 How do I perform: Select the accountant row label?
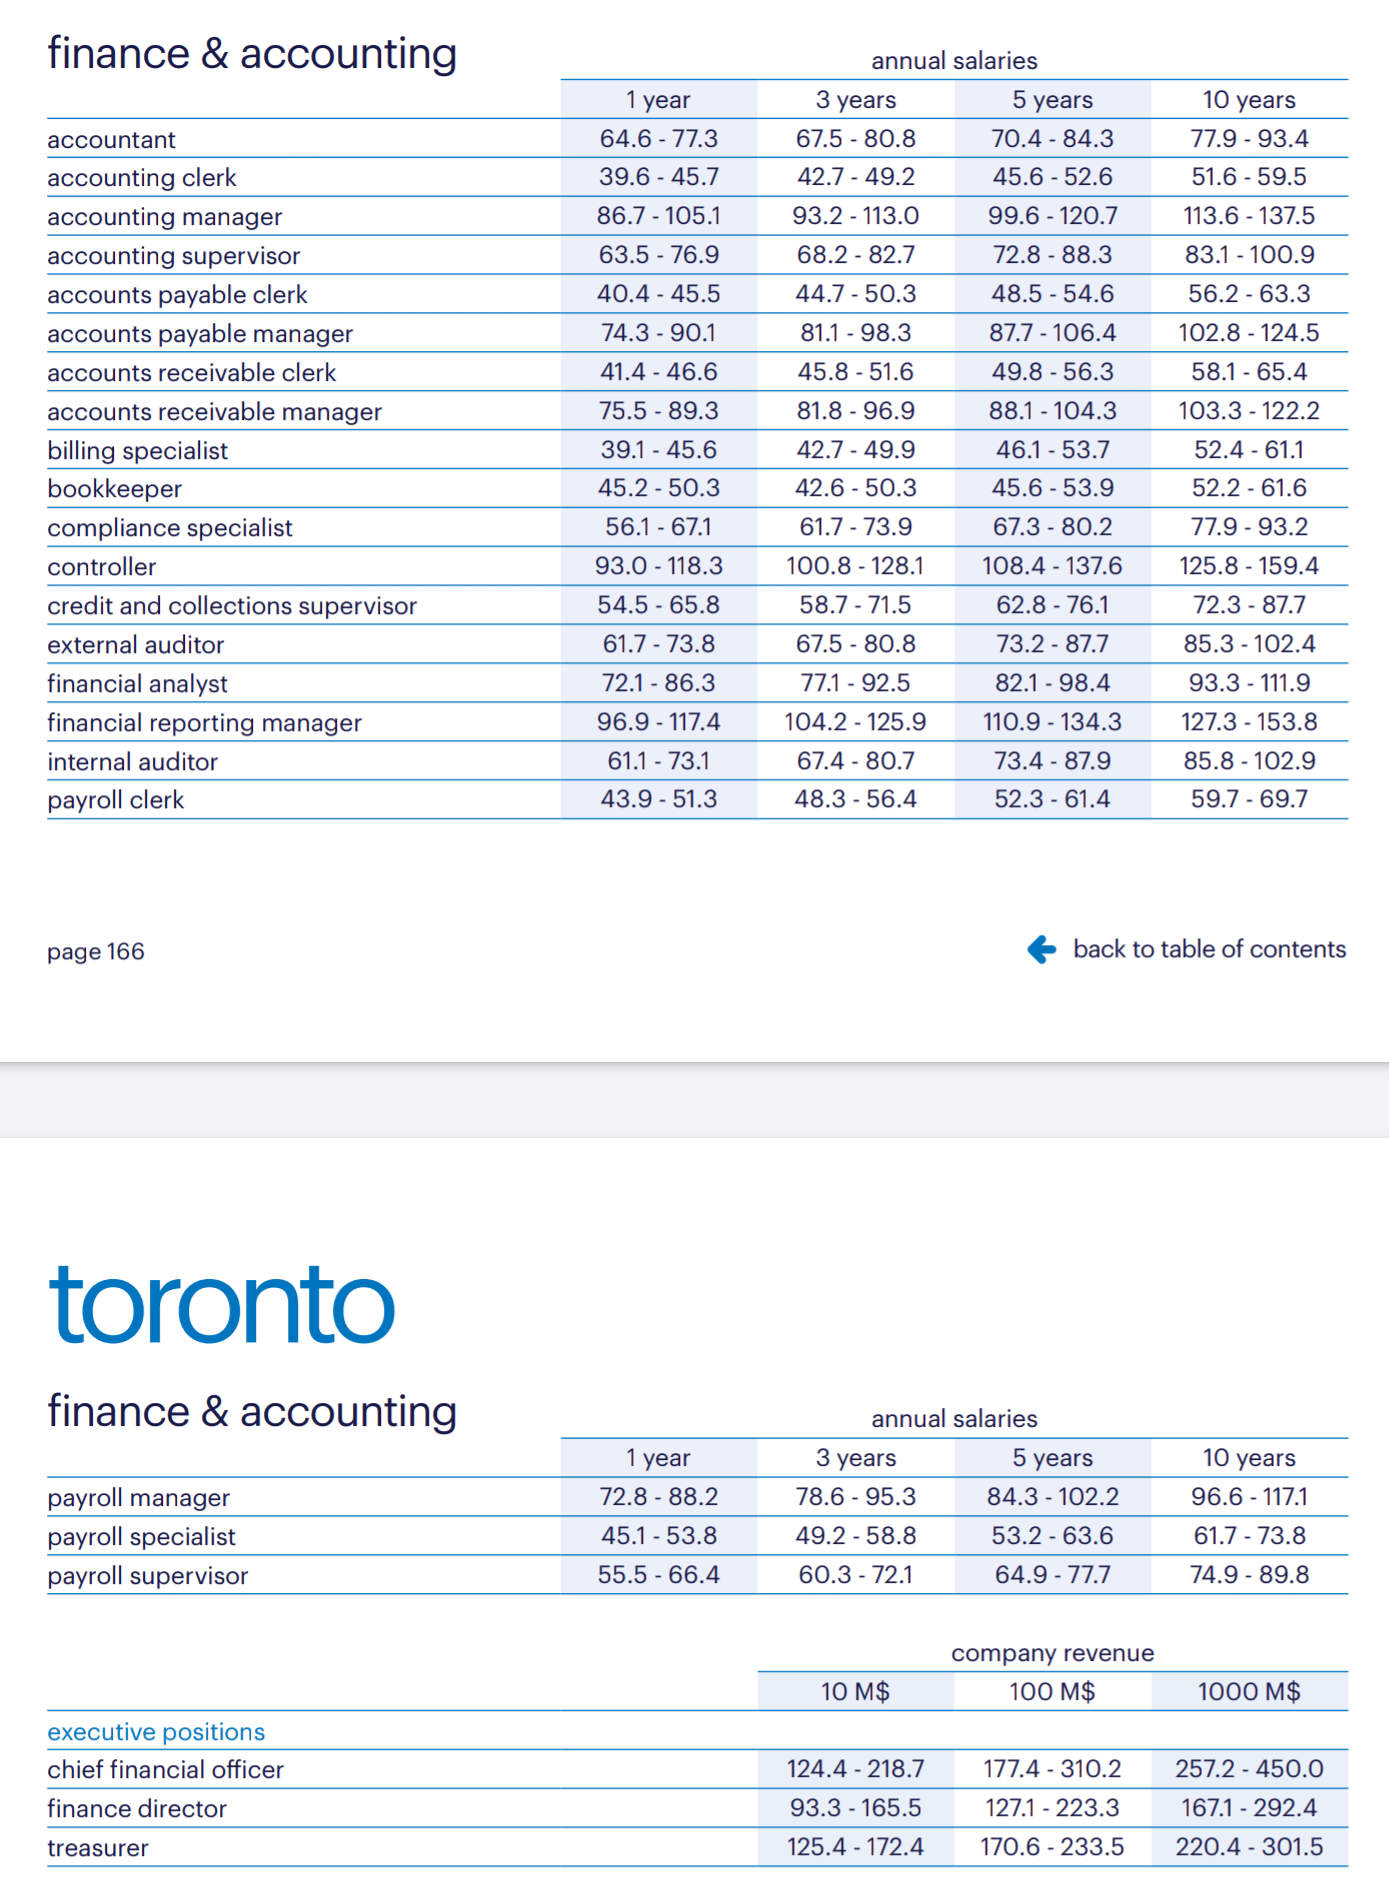coord(111,139)
